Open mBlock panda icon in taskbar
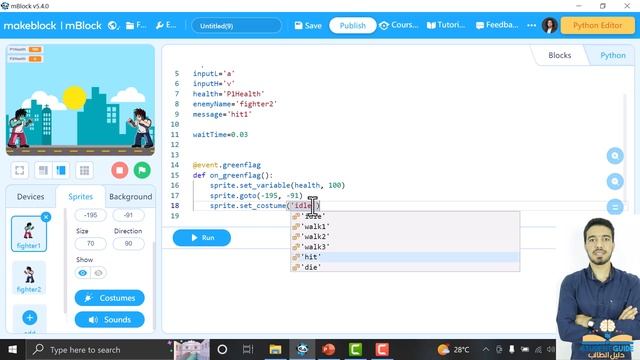 click(x=302, y=350)
